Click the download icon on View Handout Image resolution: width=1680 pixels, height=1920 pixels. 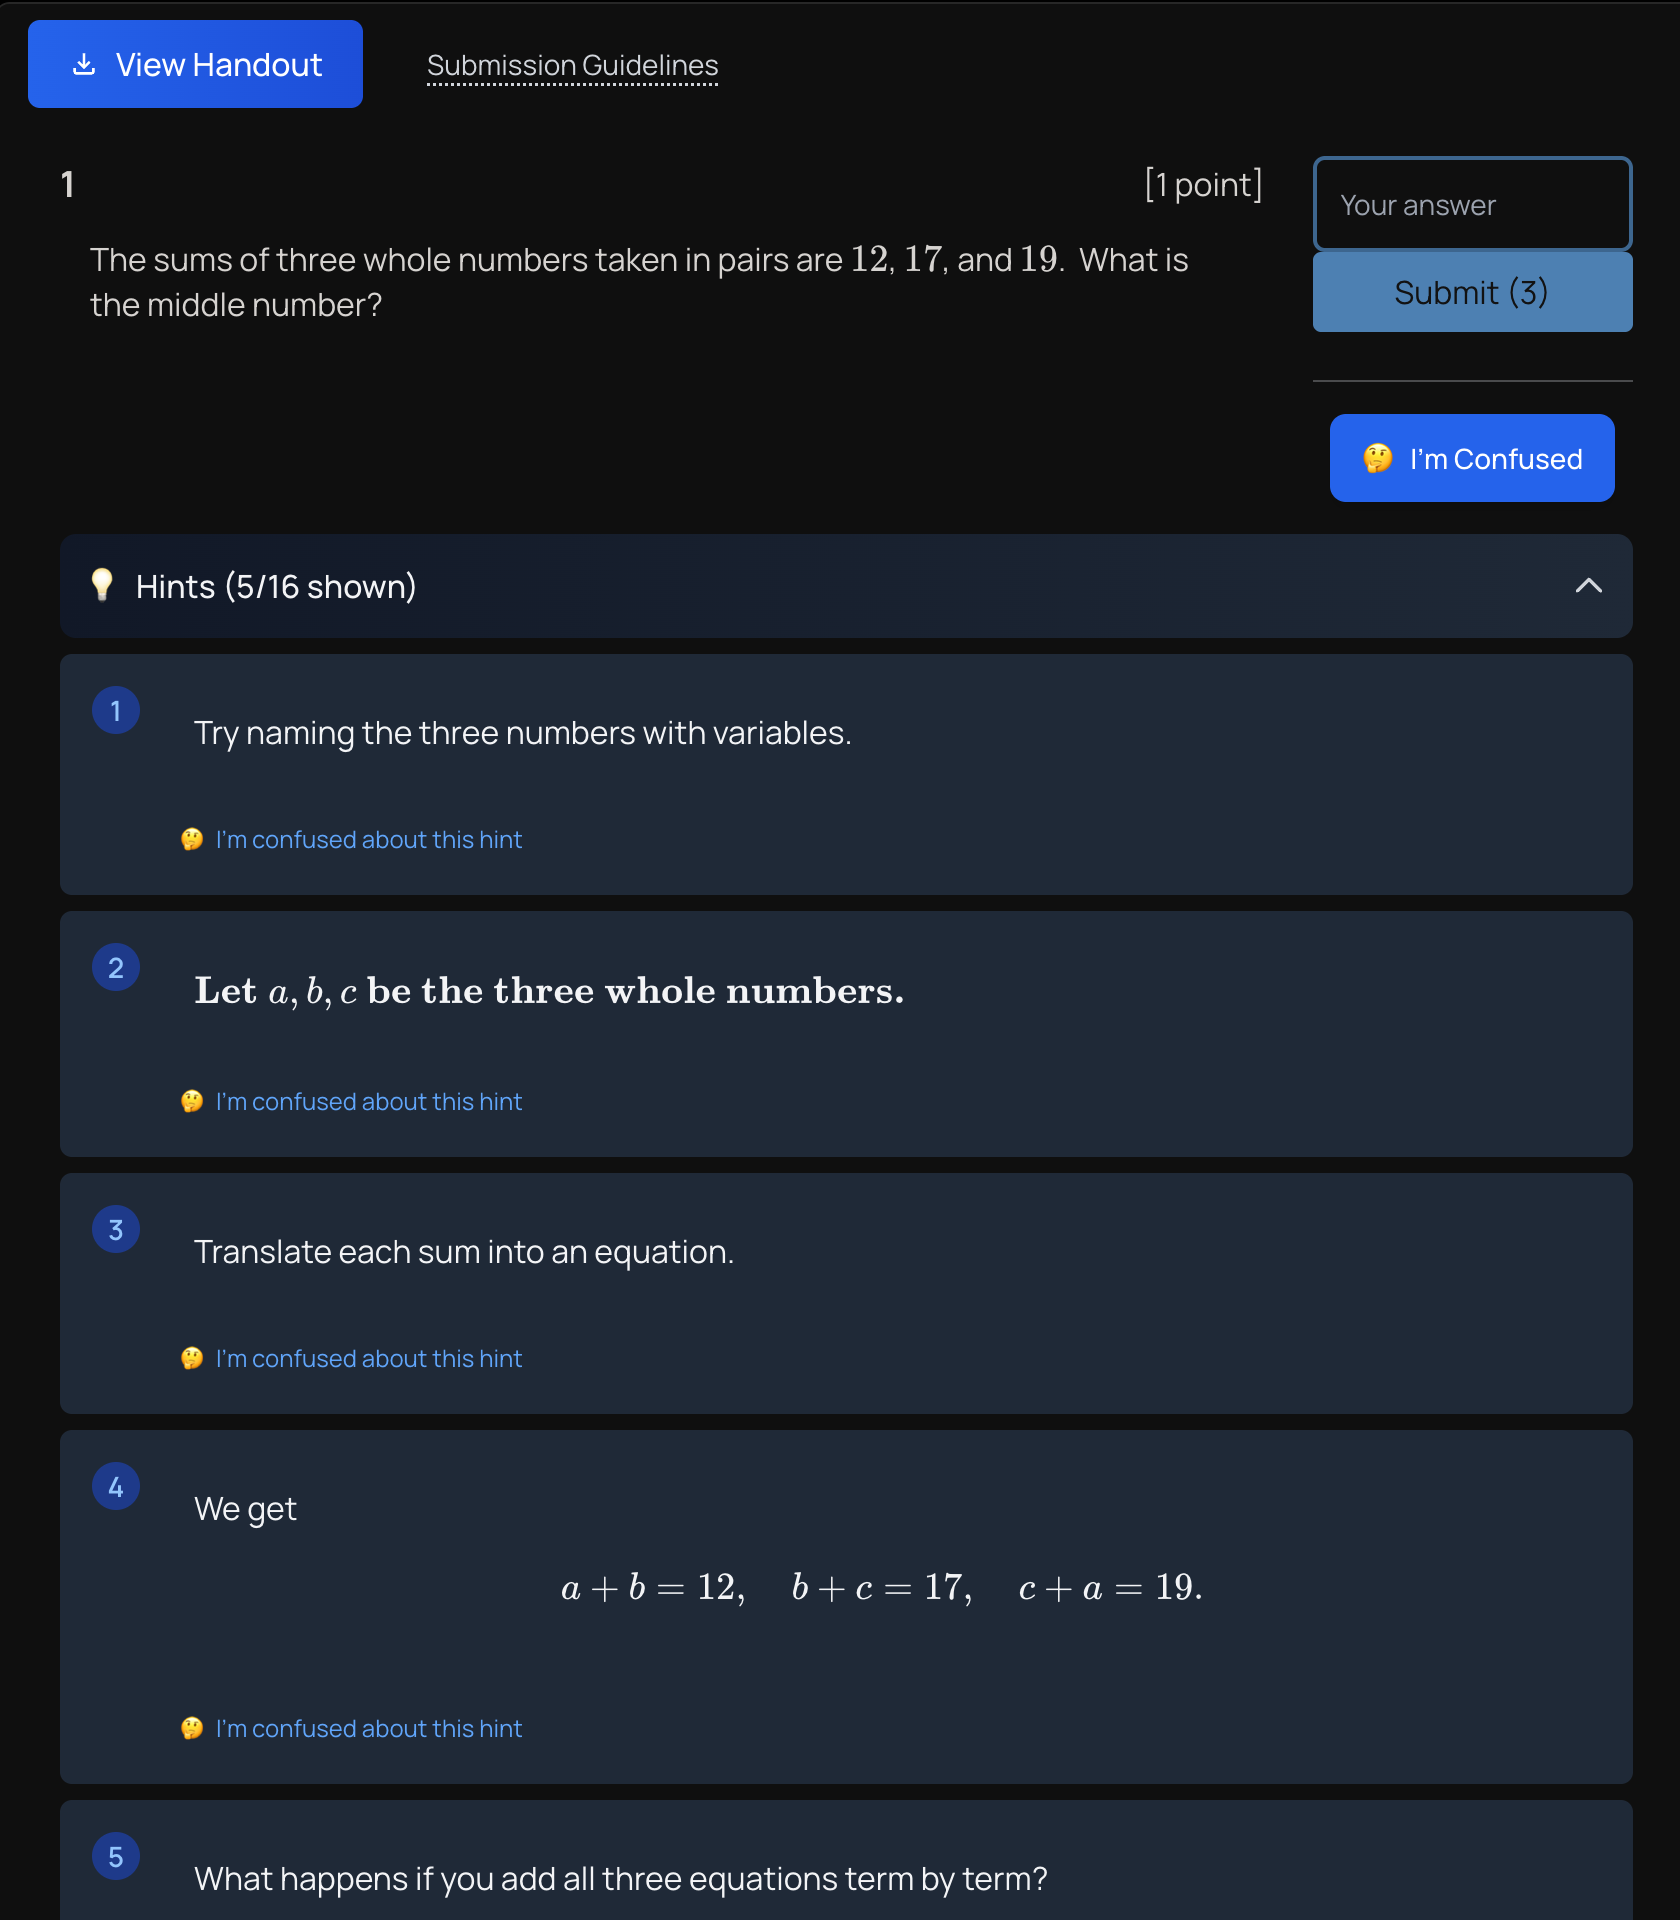coord(84,63)
